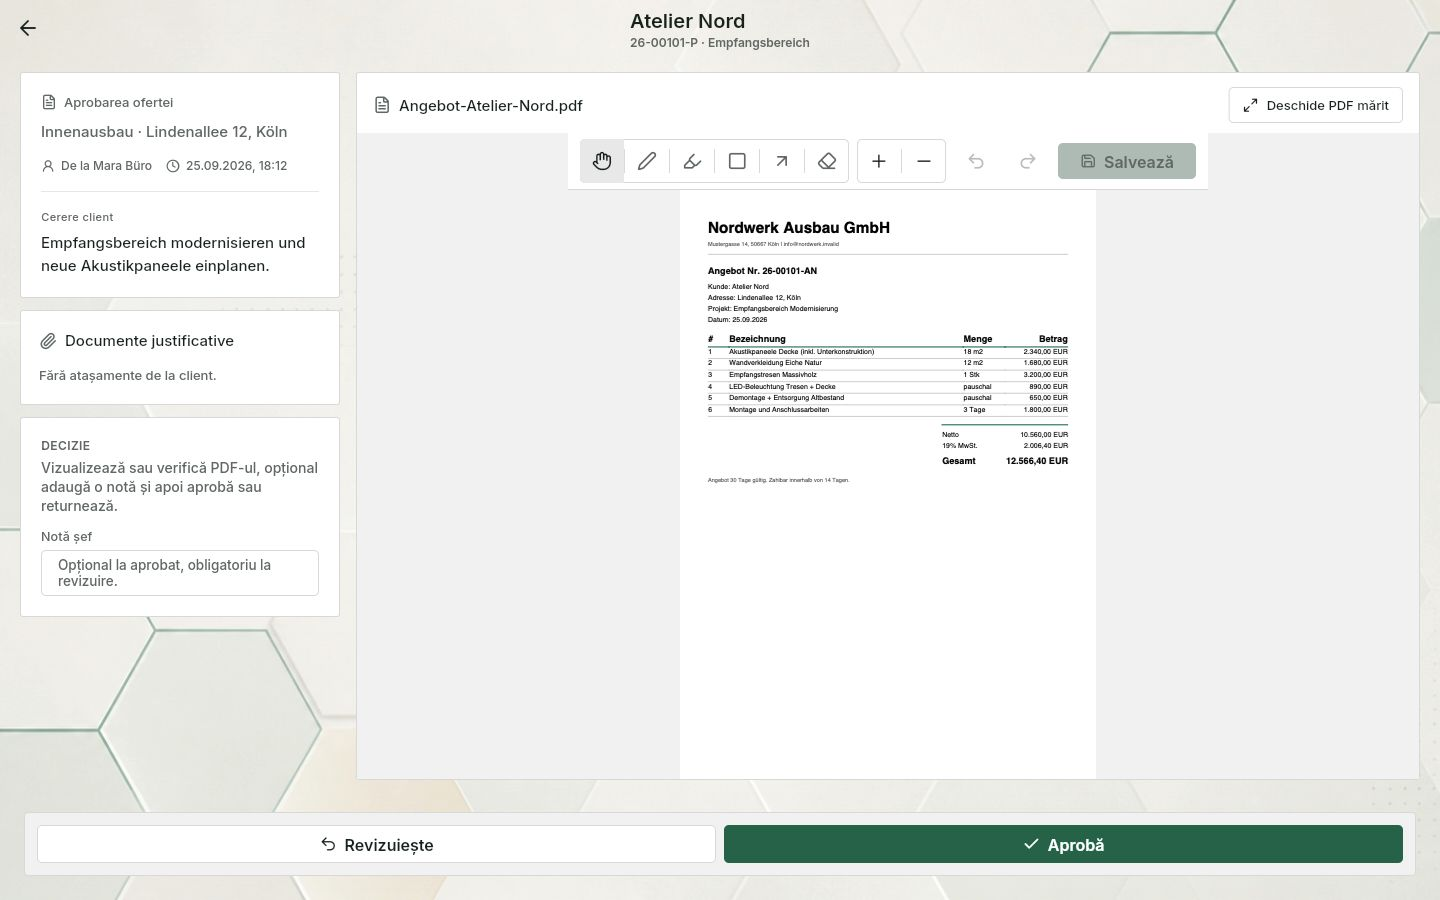Screen dimensions: 1440x900
Task: Click the Aprobarea ofertei label
Action: (x=118, y=102)
